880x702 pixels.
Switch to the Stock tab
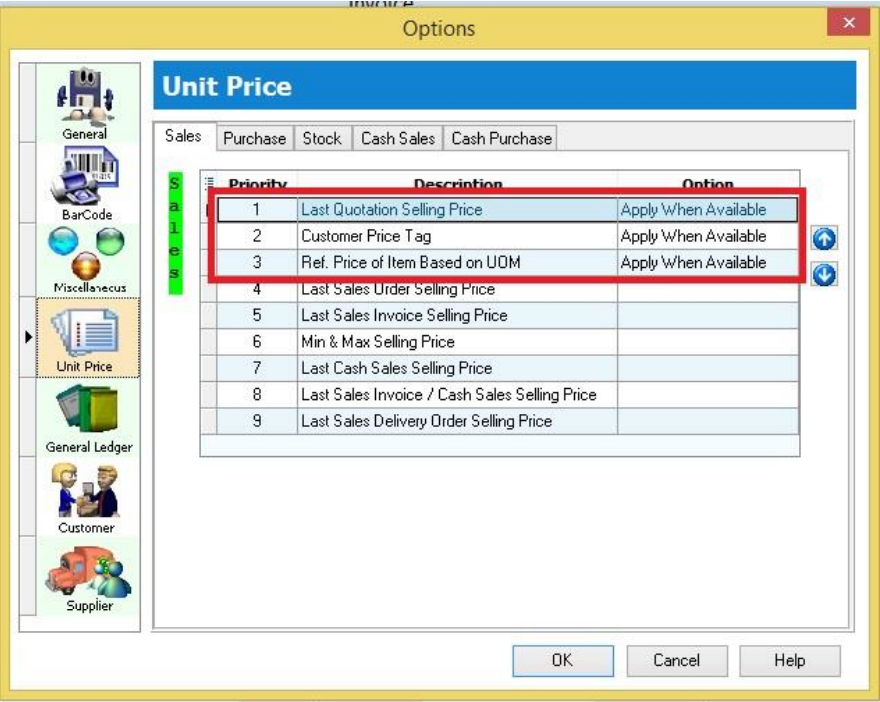322,139
